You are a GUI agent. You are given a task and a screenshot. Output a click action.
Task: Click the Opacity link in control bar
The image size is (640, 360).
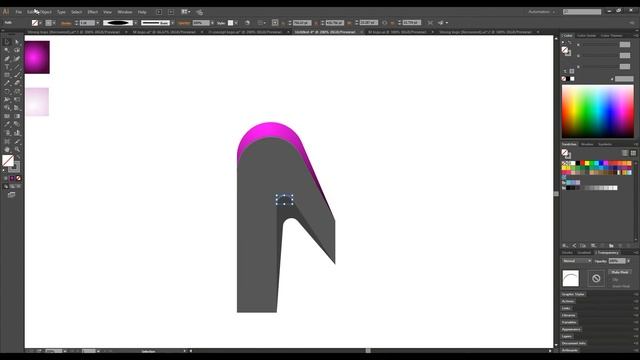[x=184, y=23]
